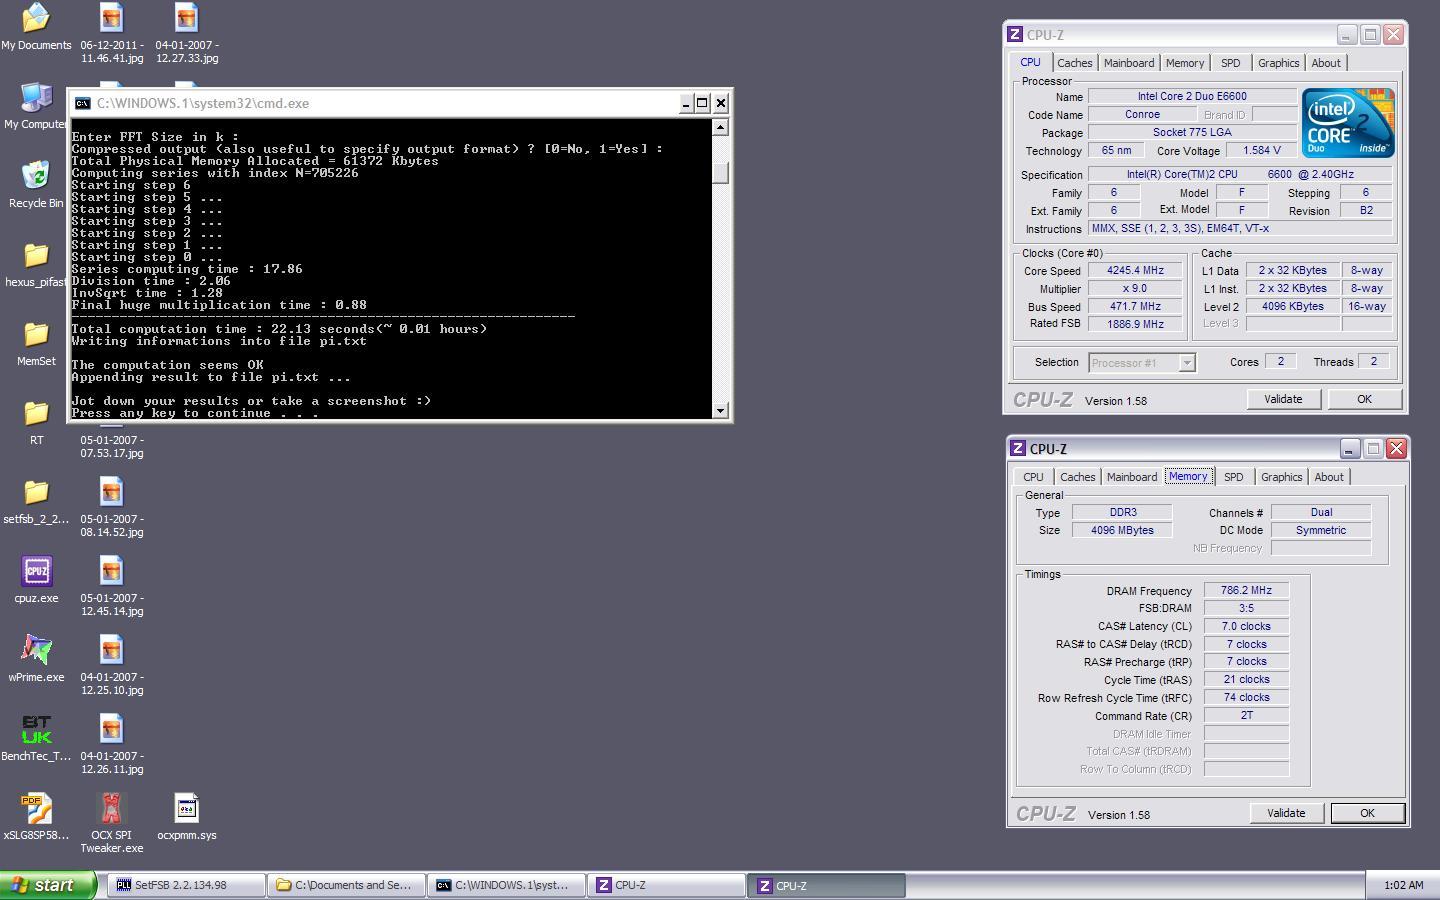Click the Name field Intel Core 2 Duo E6600
This screenshot has height=900, width=1440.
pyautogui.click(x=1192, y=97)
